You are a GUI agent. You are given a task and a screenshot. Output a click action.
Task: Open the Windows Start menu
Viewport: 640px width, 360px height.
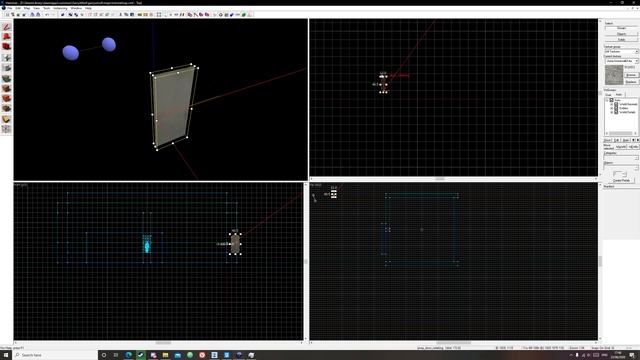click(6, 355)
